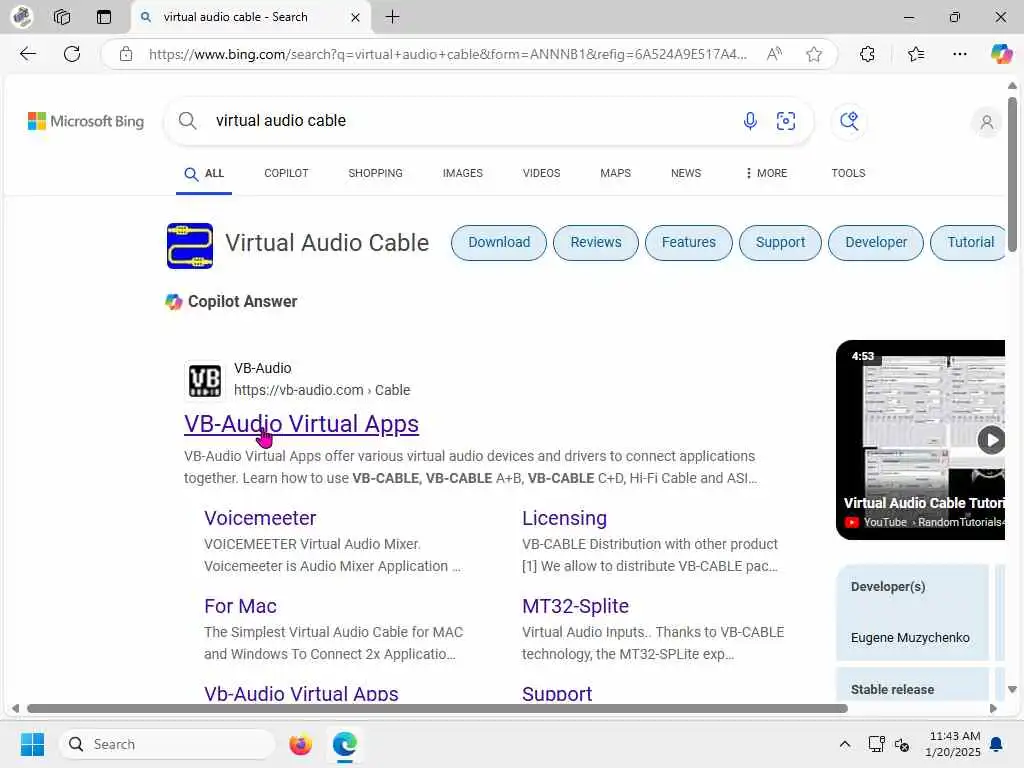Click the Edge taskbar icon
Screen dimensions: 1024x768
345,744
